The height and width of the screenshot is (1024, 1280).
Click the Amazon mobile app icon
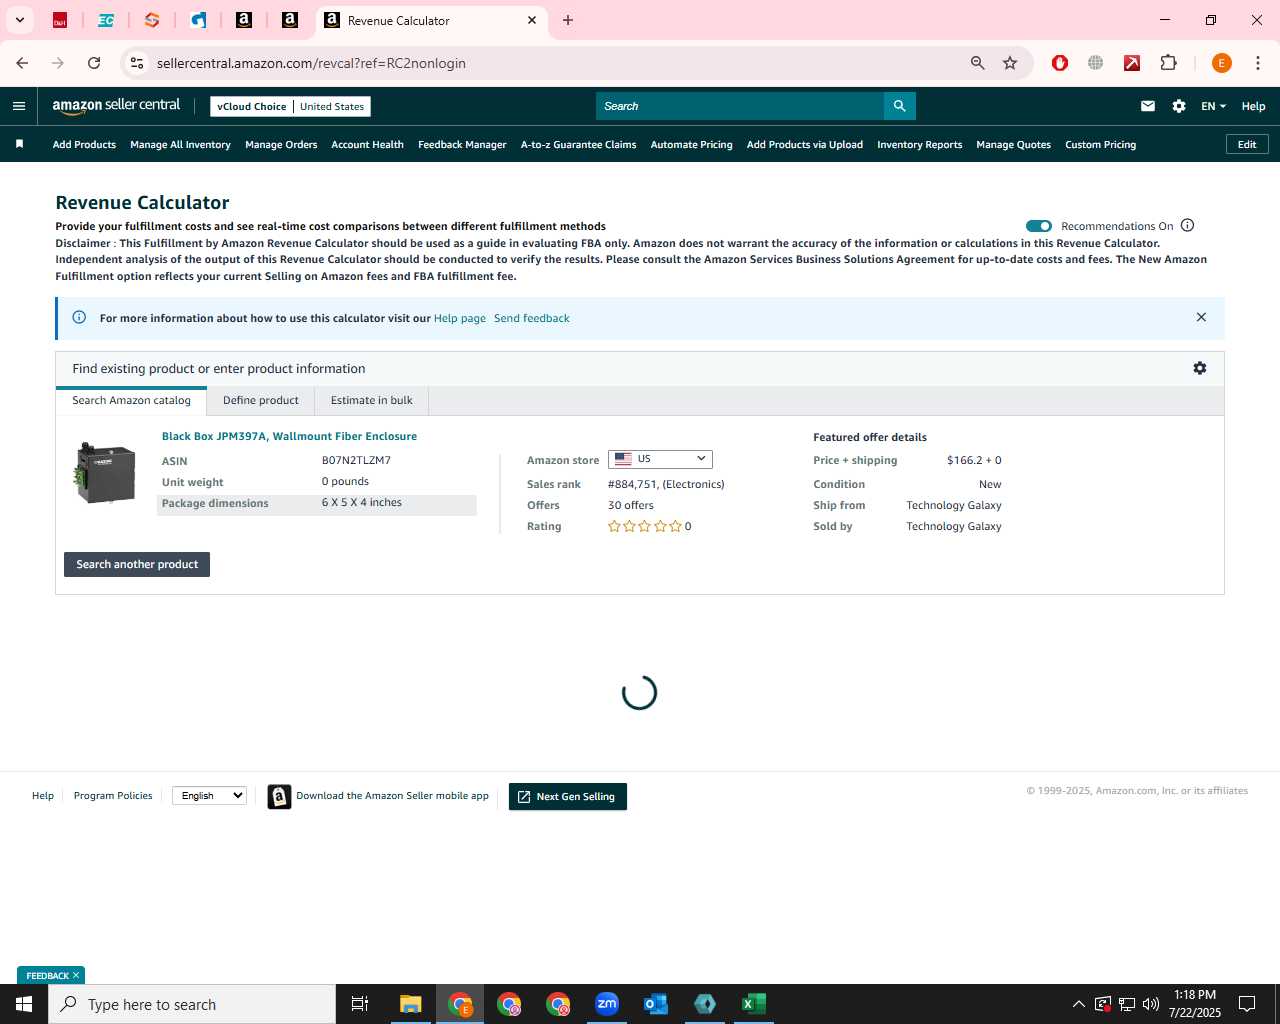[x=280, y=796]
